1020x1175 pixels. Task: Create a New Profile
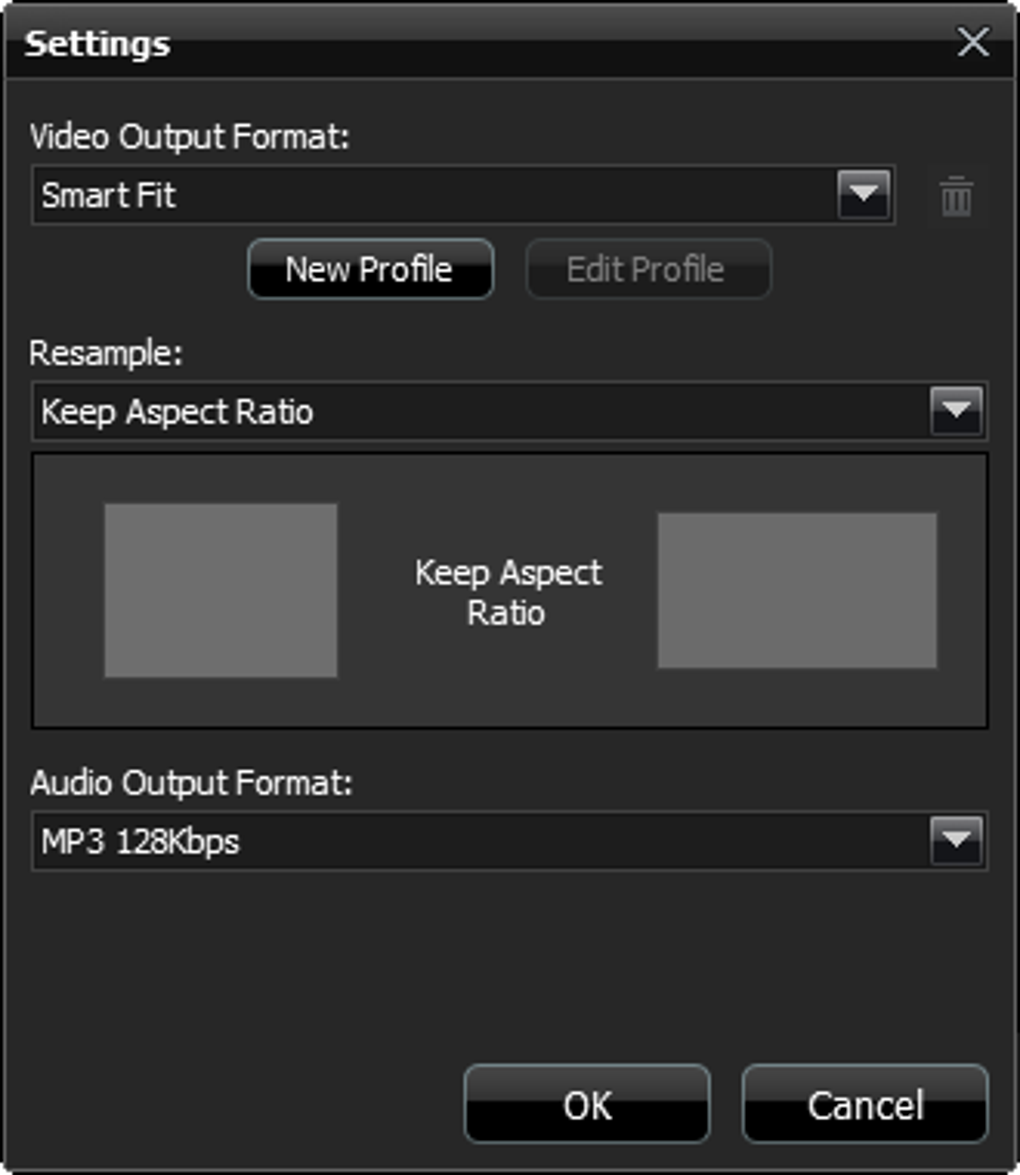coord(370,269)
